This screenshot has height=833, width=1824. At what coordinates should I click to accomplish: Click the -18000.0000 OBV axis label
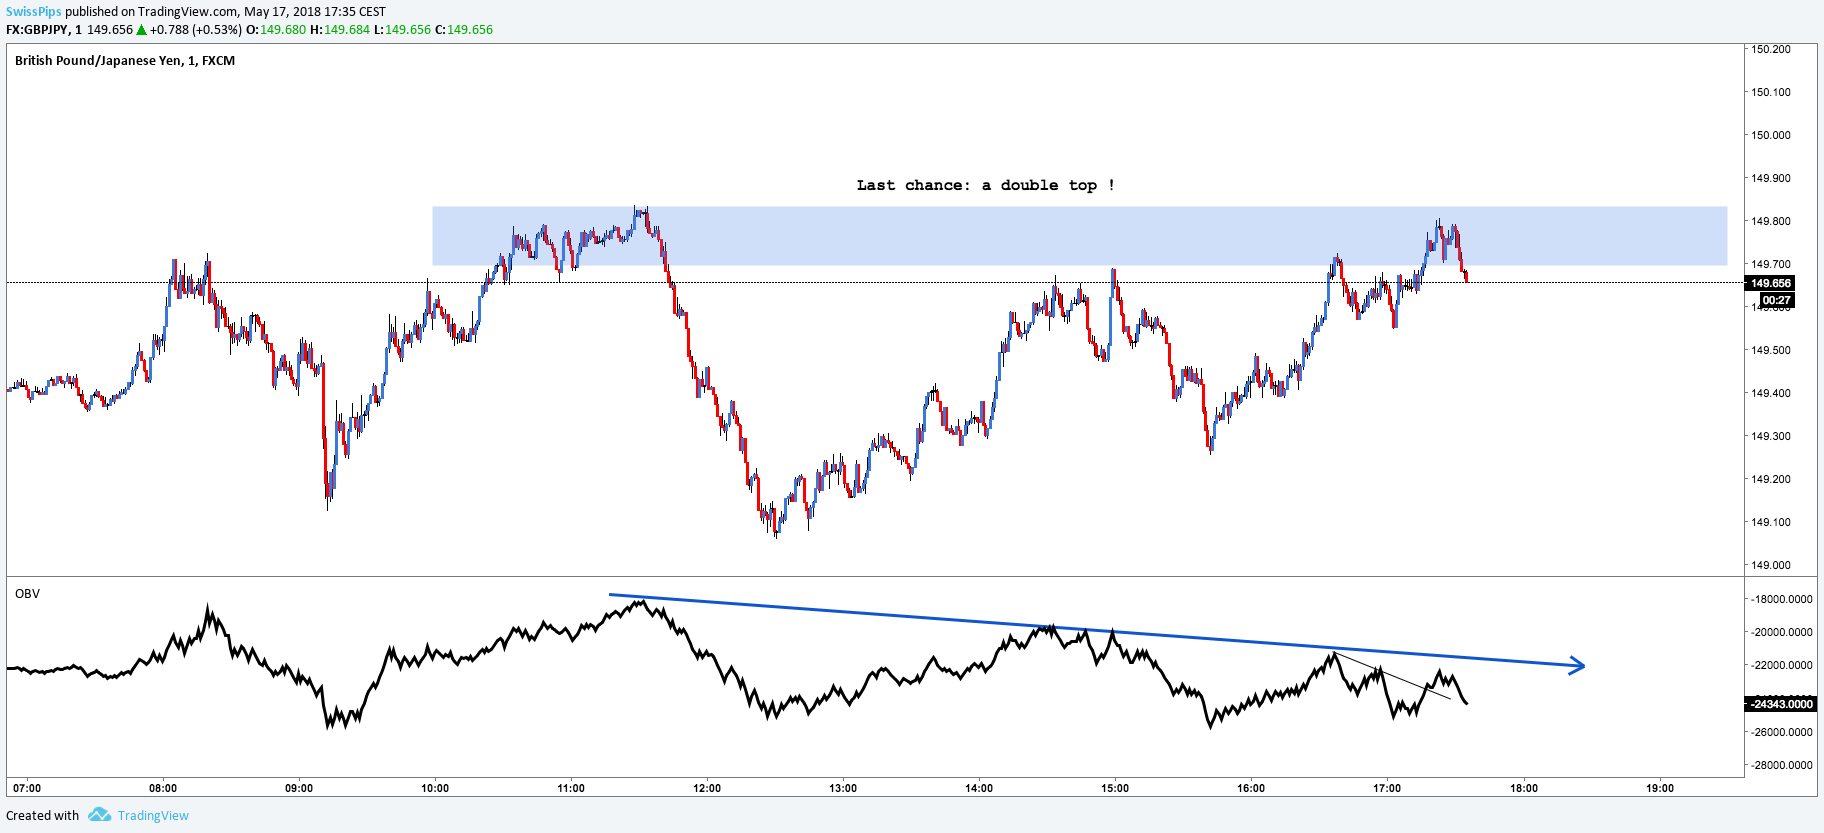pos(1782,599)
